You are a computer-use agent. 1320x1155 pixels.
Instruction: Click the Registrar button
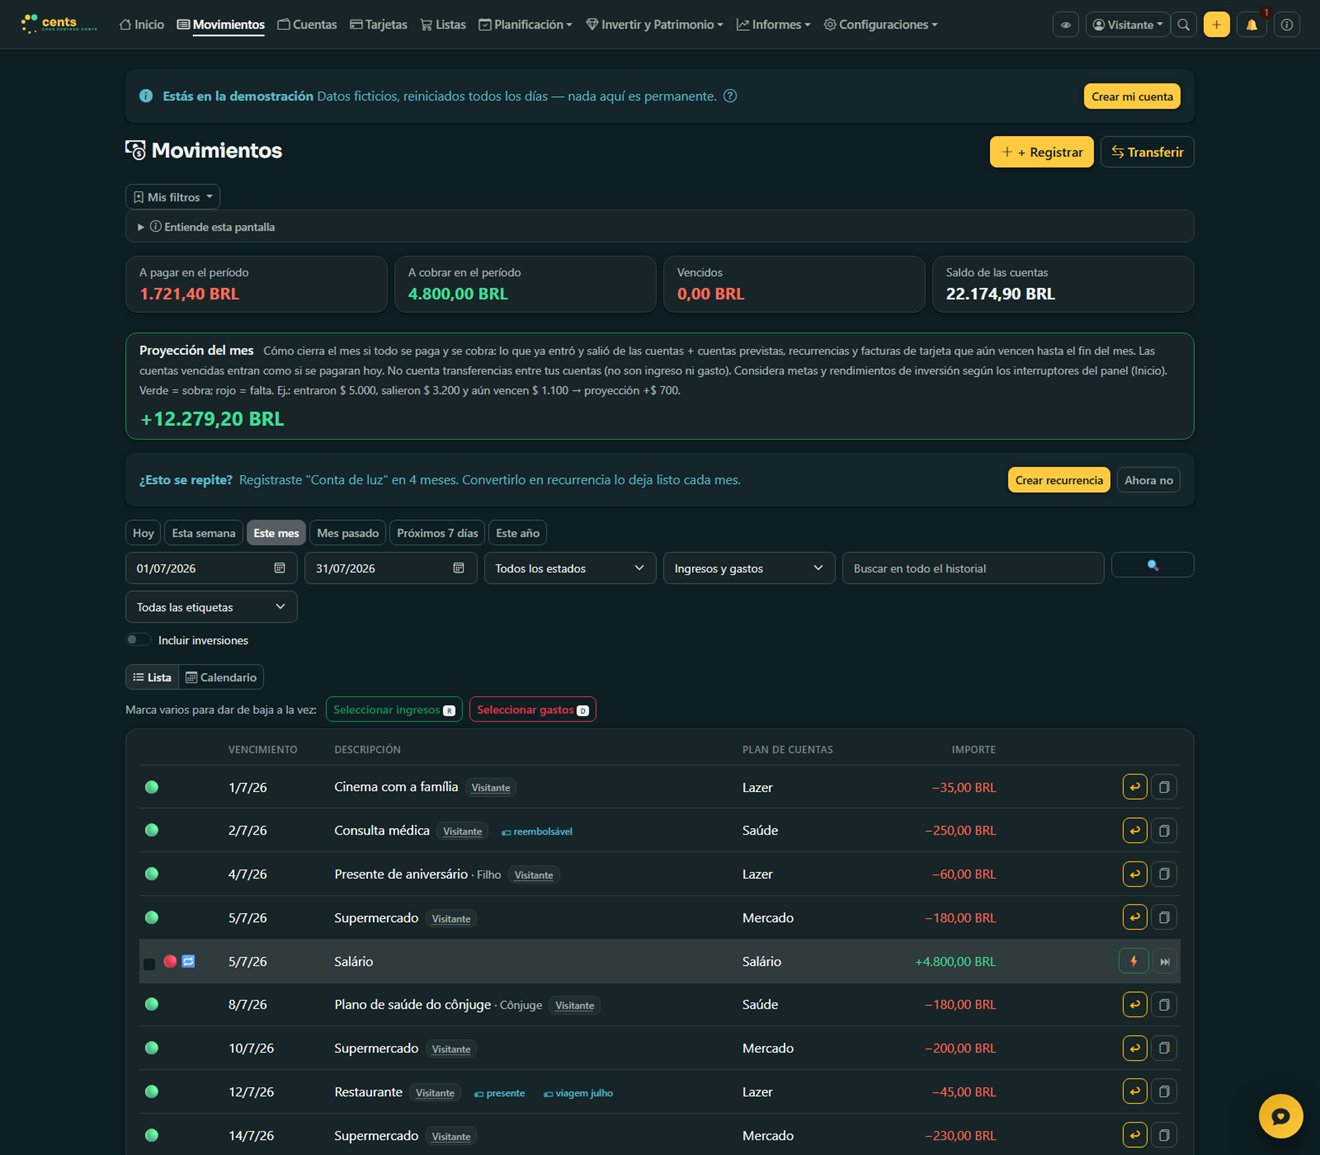pos(1042,152)
